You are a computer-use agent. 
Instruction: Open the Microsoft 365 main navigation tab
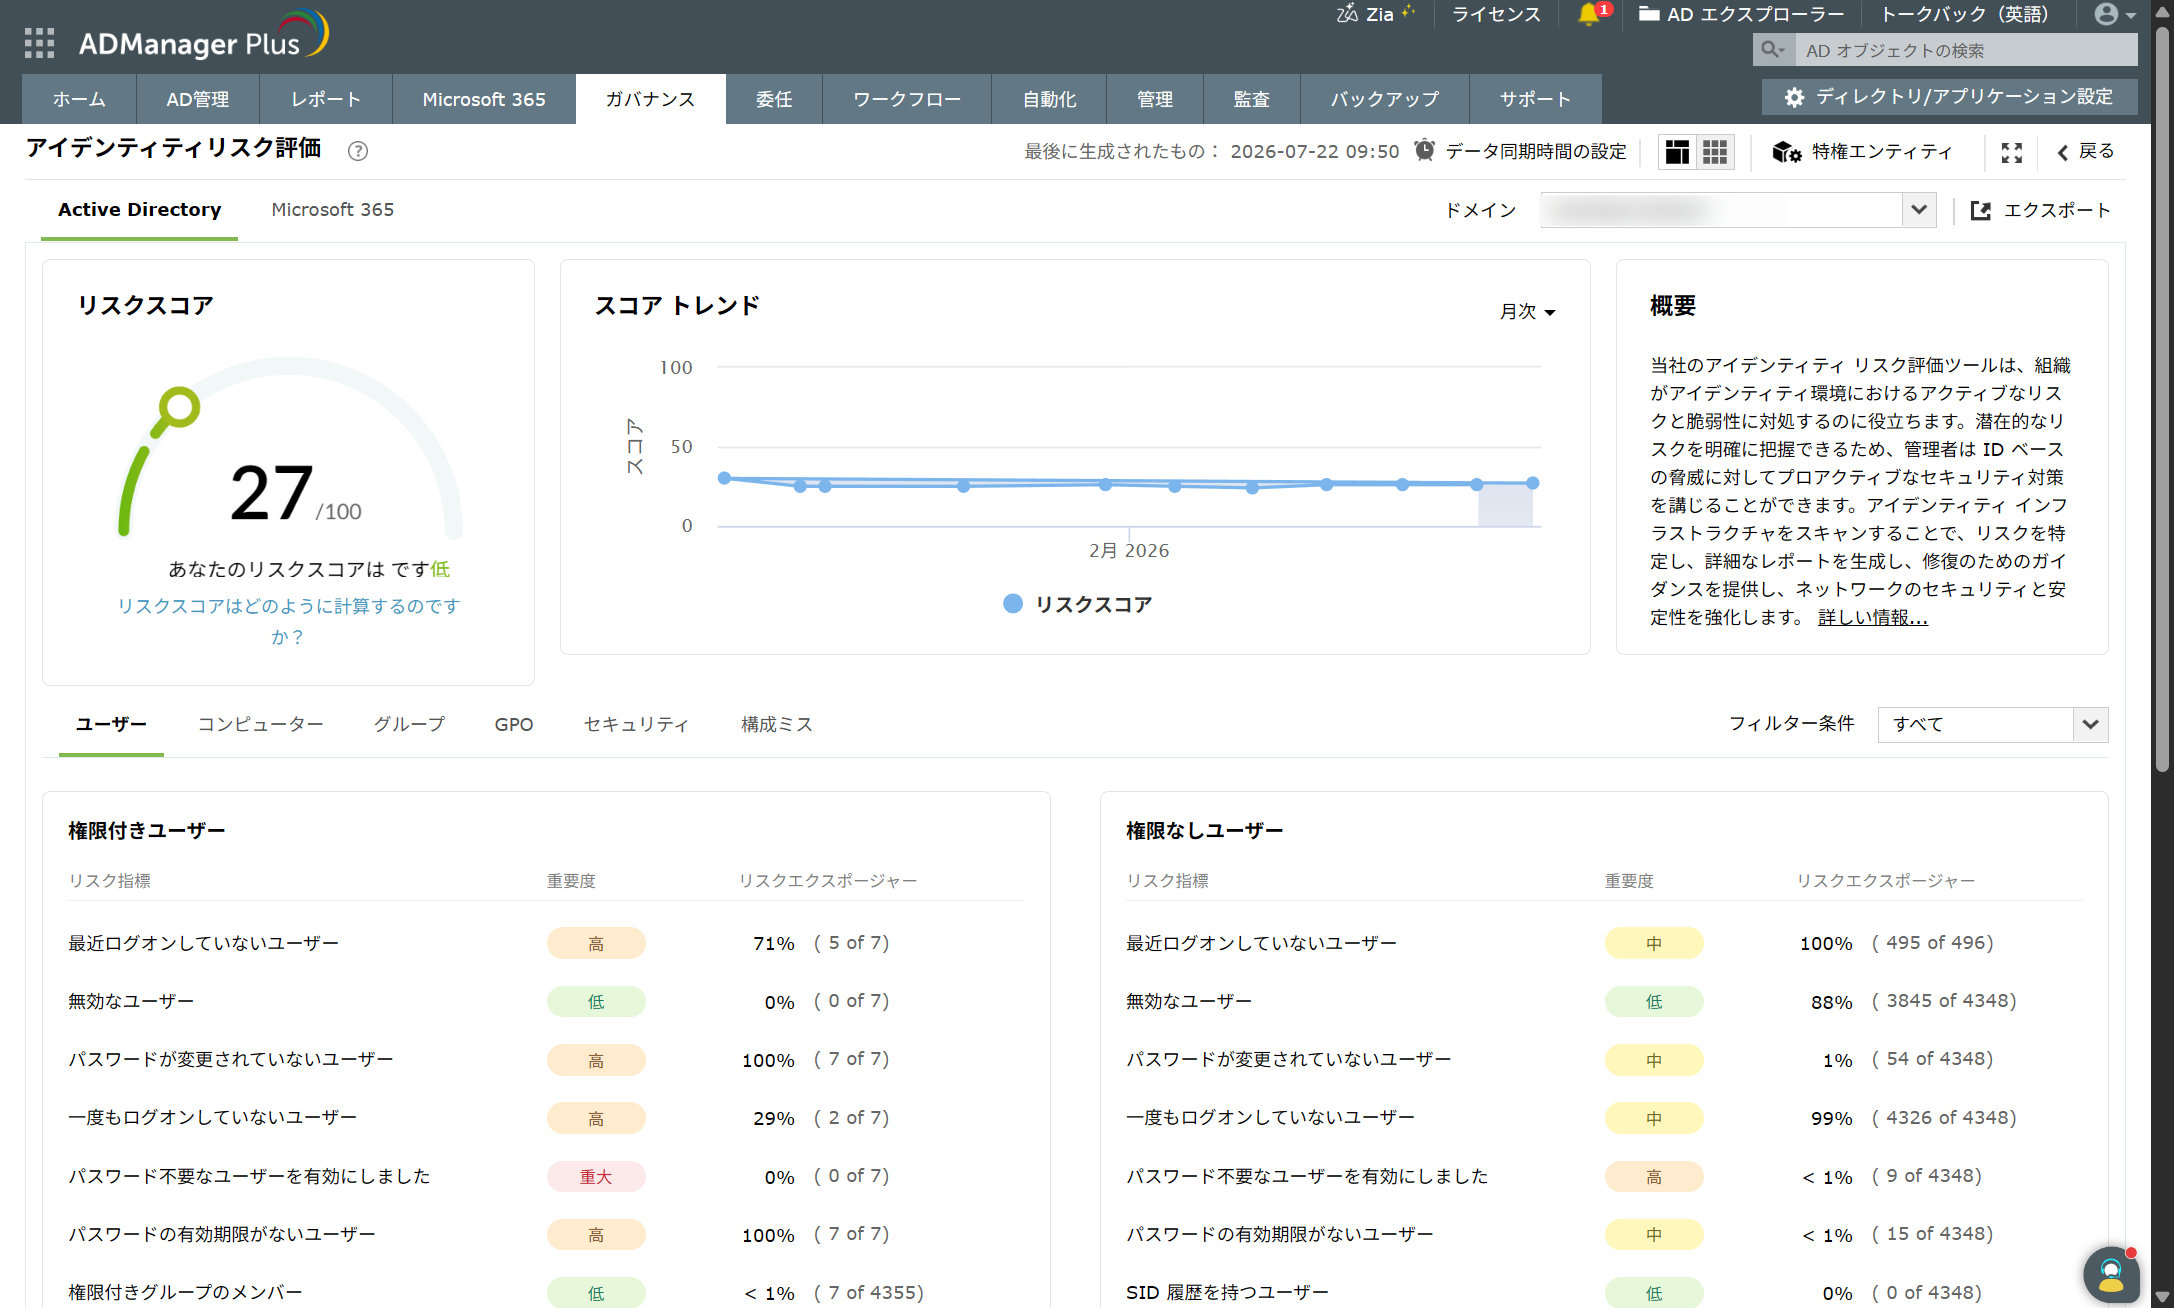coord(484,99)
